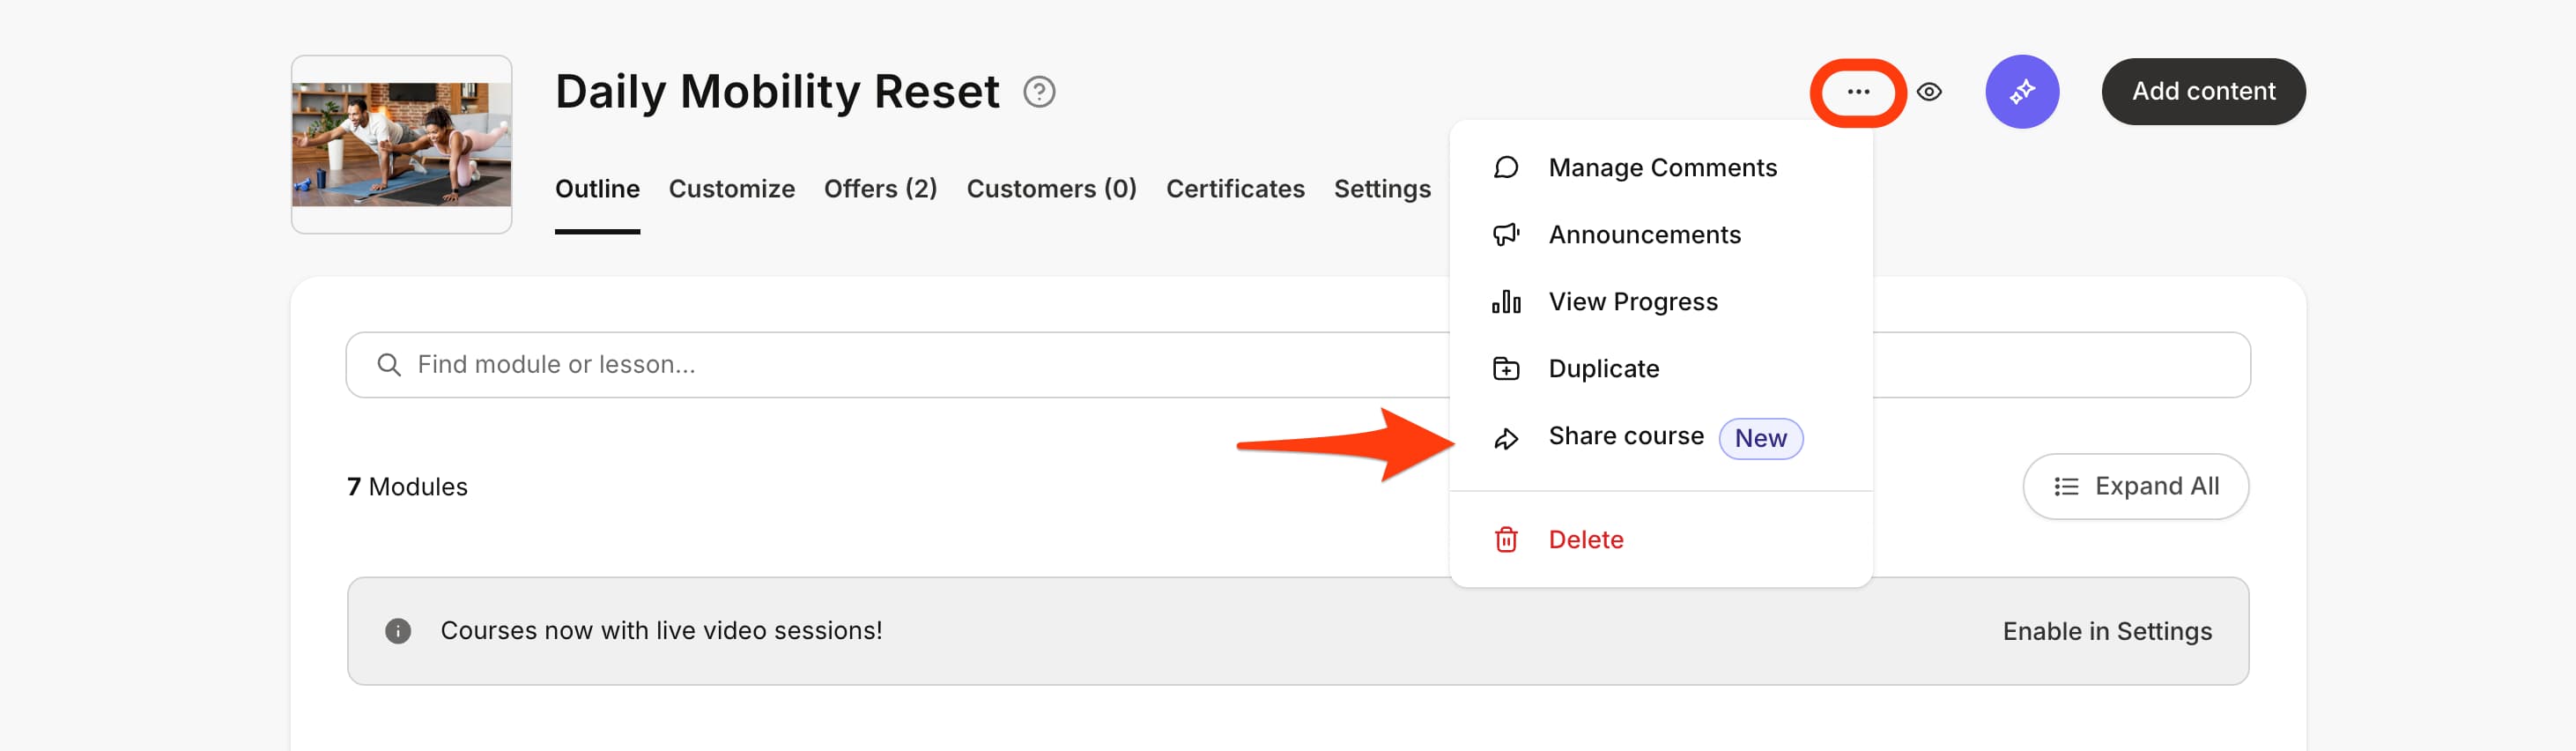Viewport: 2576px width, 751px height.
Task: Open the Customers (0) tab
Action: tap(1051, 189)
